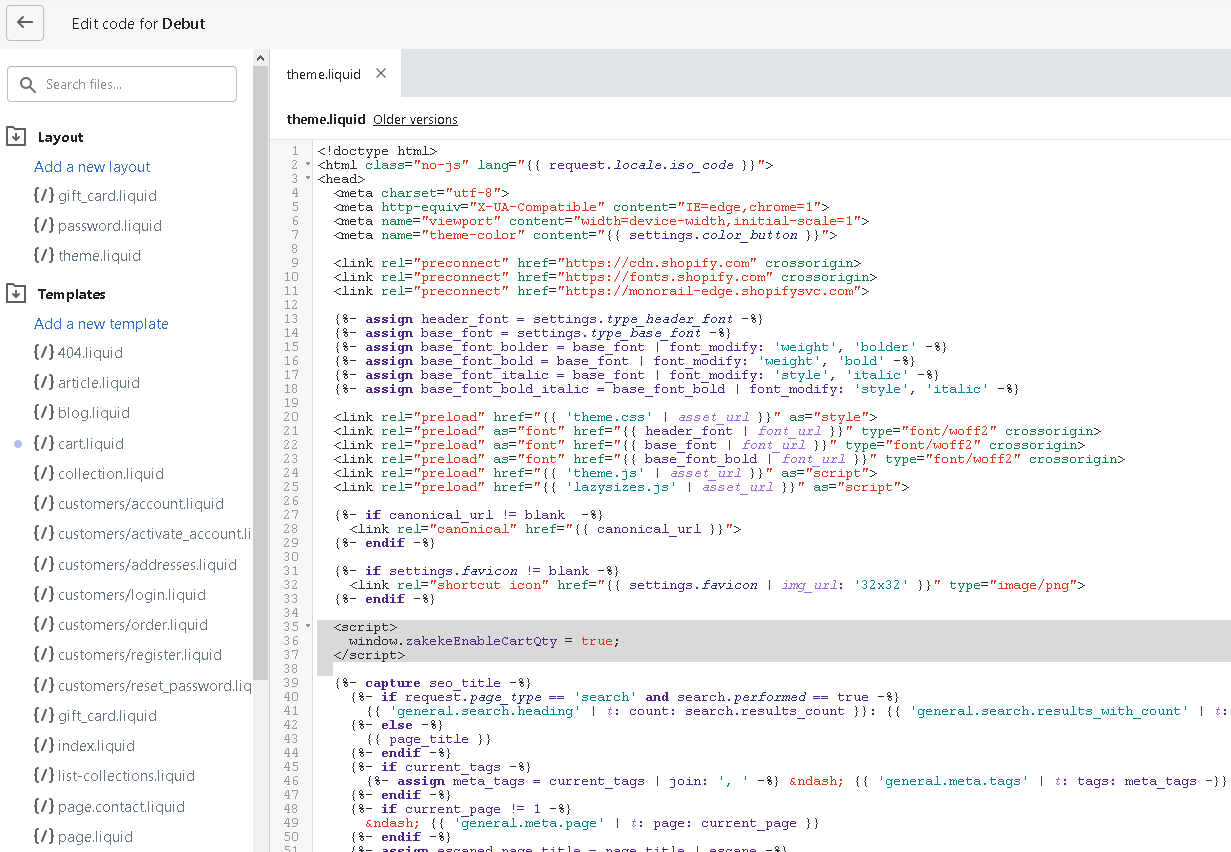The width and height of the screenshot is (1231, 852).
Task: Open gift_card.liquid under Templates
Action: click(x=107, y=716)
